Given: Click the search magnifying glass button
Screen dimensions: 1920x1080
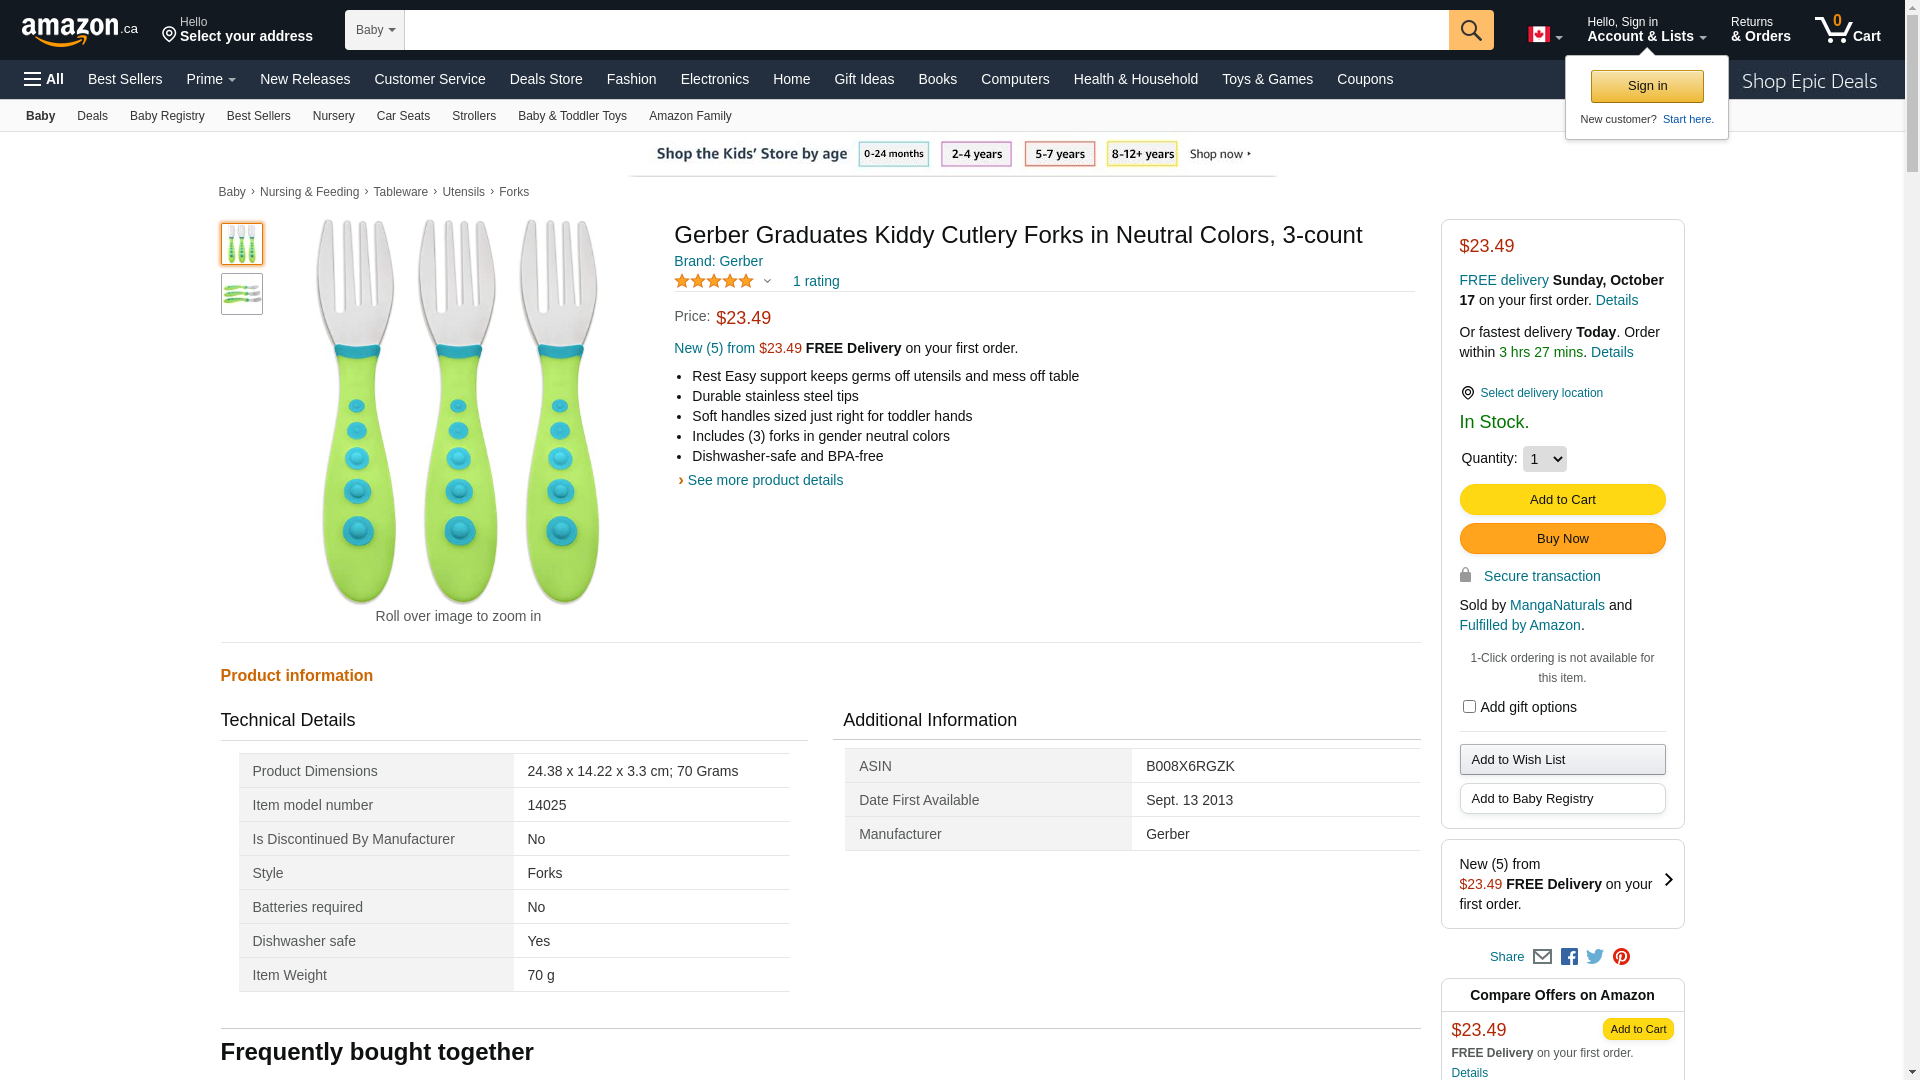Looking at the screenshot, I should (1470, 30).
